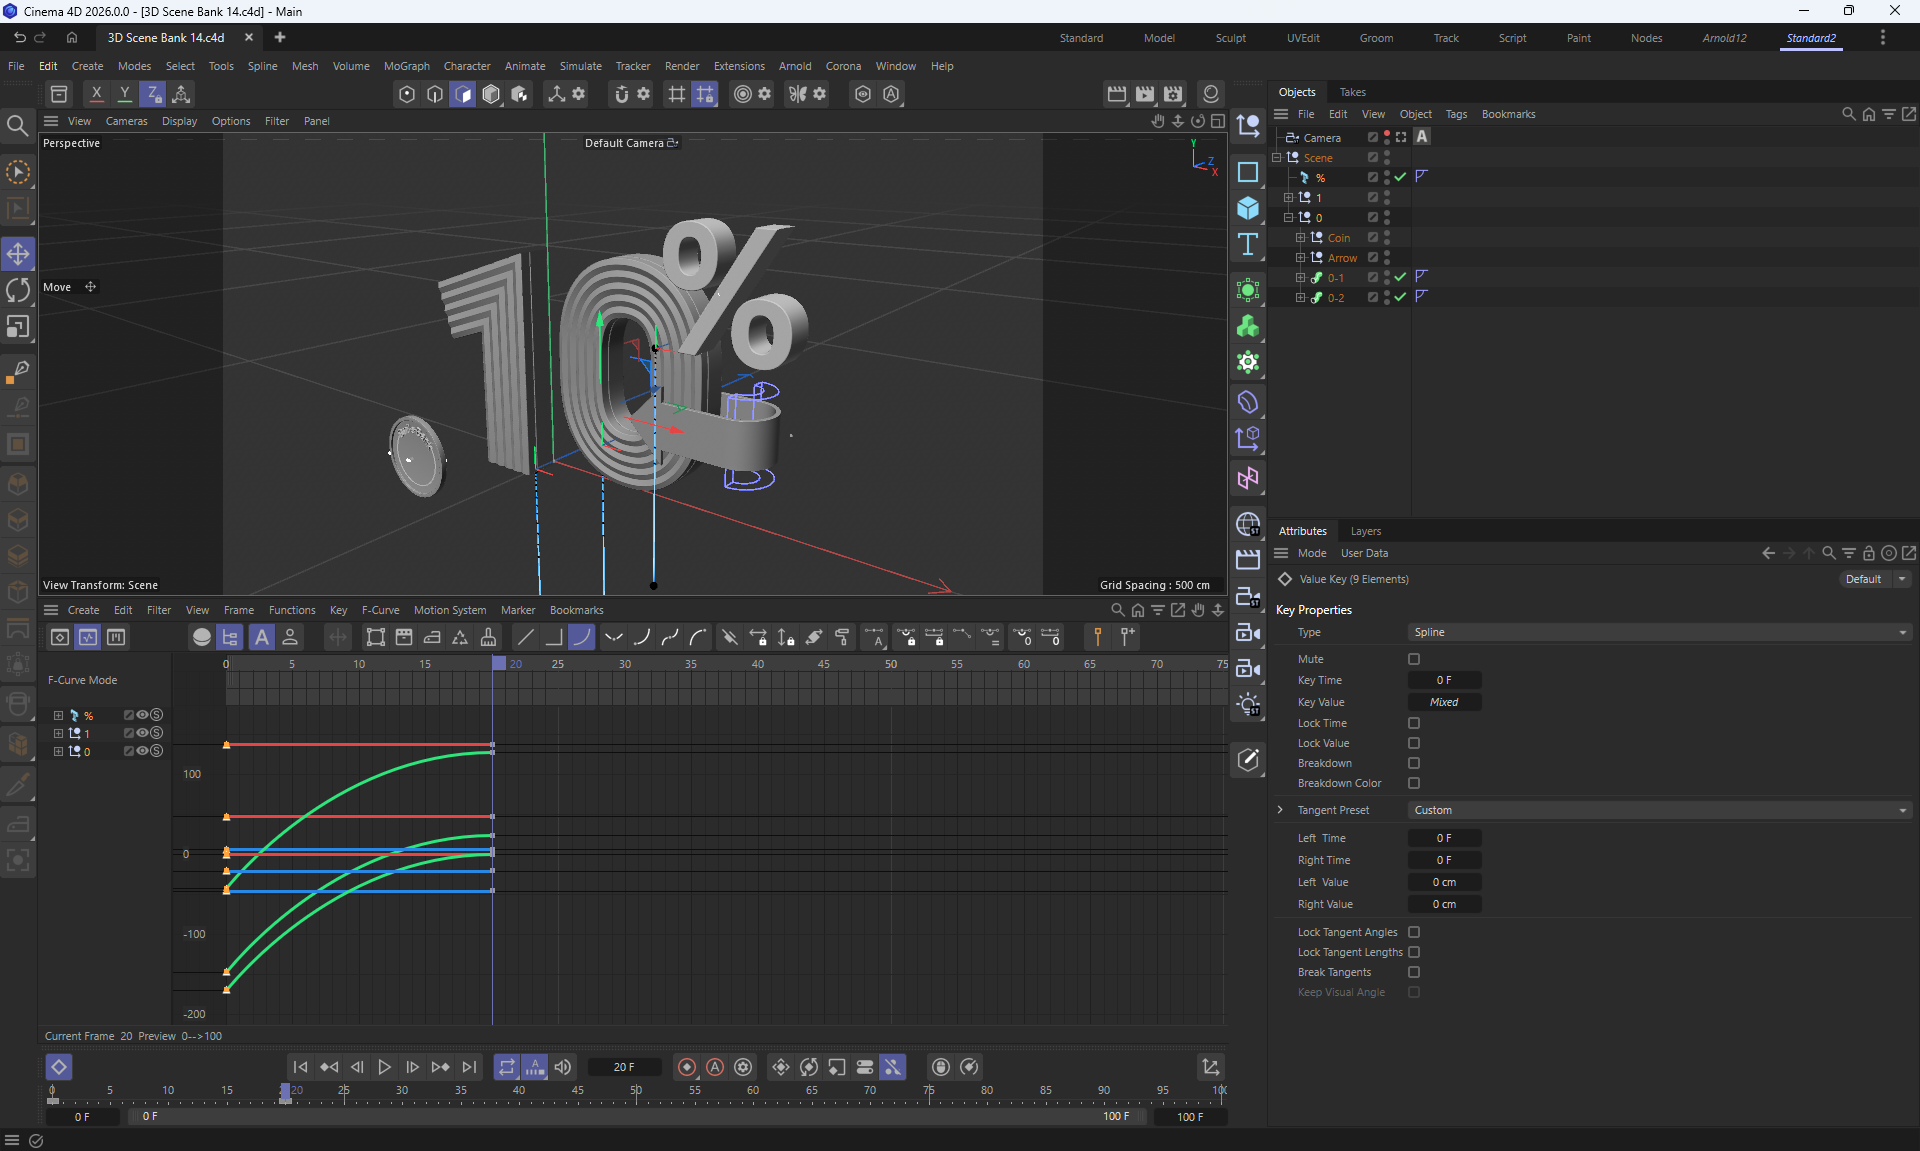Toggle the Autokeying button
Viewport: 1920px width, 1151px height.
(x=715, y=1067)
